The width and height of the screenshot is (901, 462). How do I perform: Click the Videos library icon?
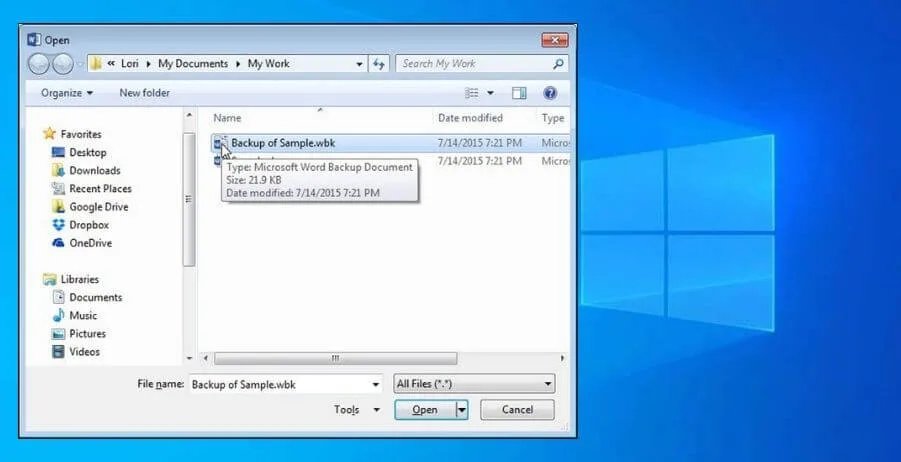pos(58,352)
